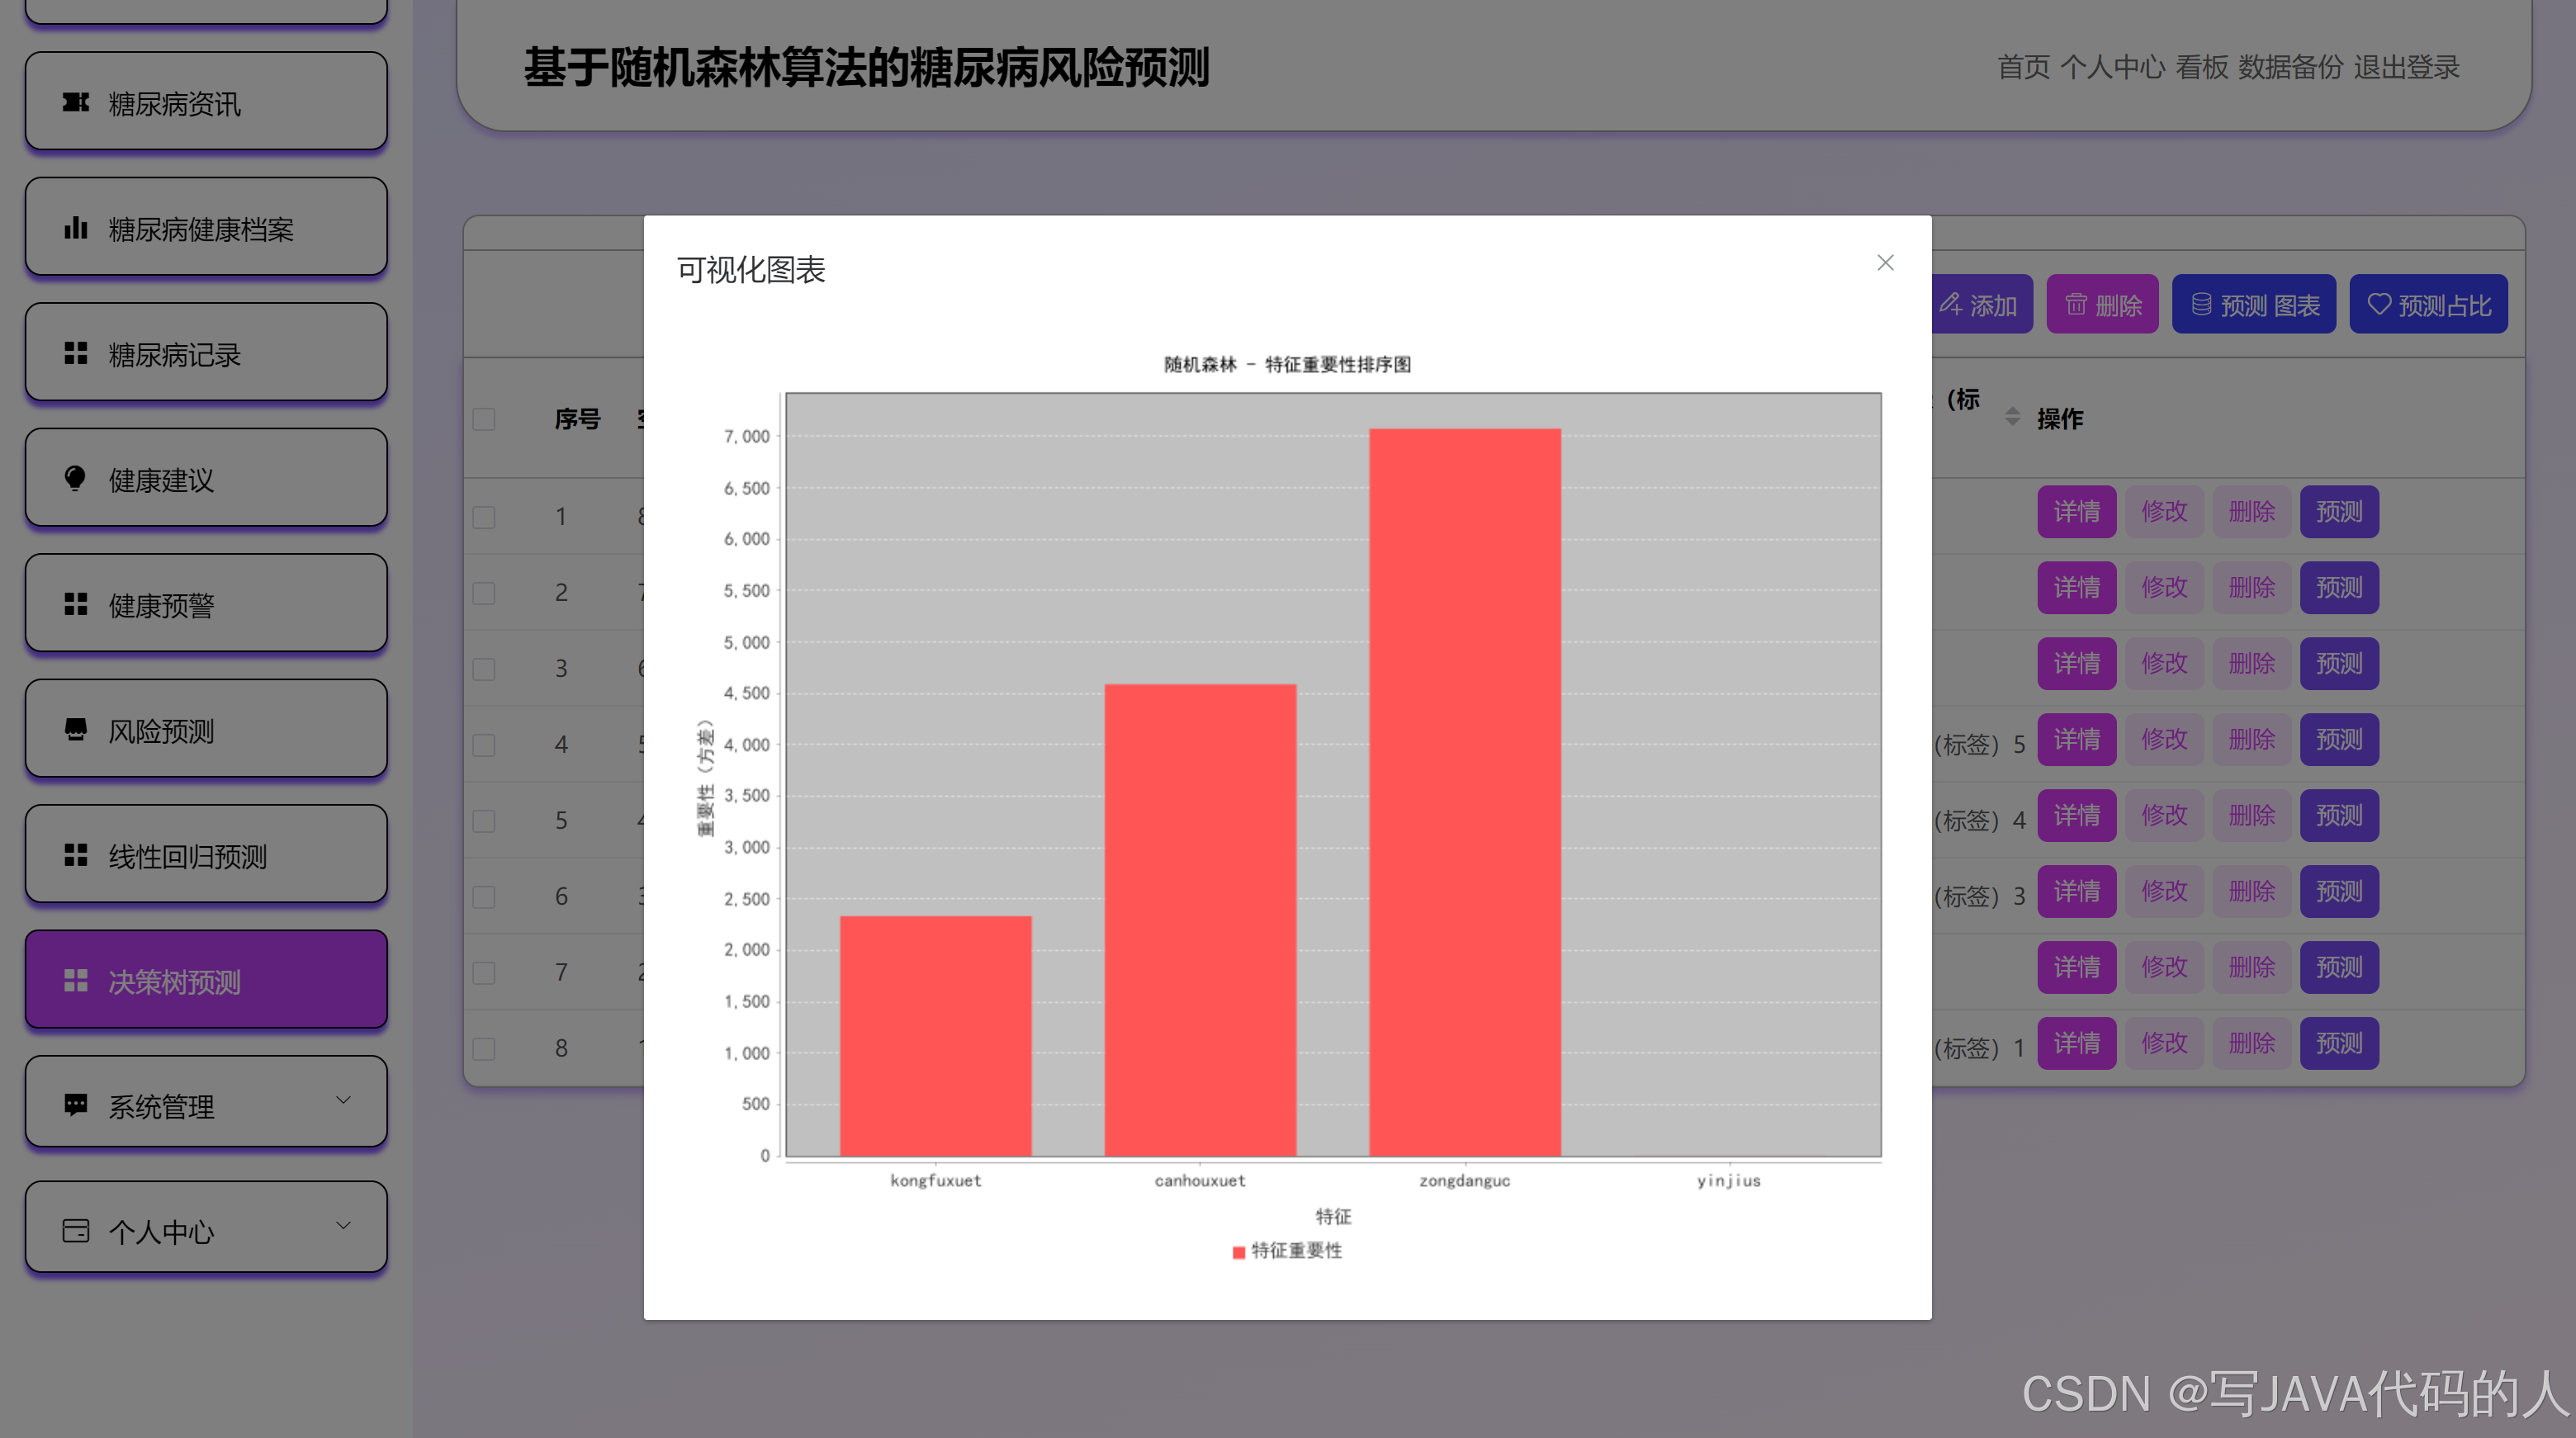Click the database icon on 预测 图表 button
Image resolution: width=2576 pixels, height=1438 pixels.
click(2201, 304)
